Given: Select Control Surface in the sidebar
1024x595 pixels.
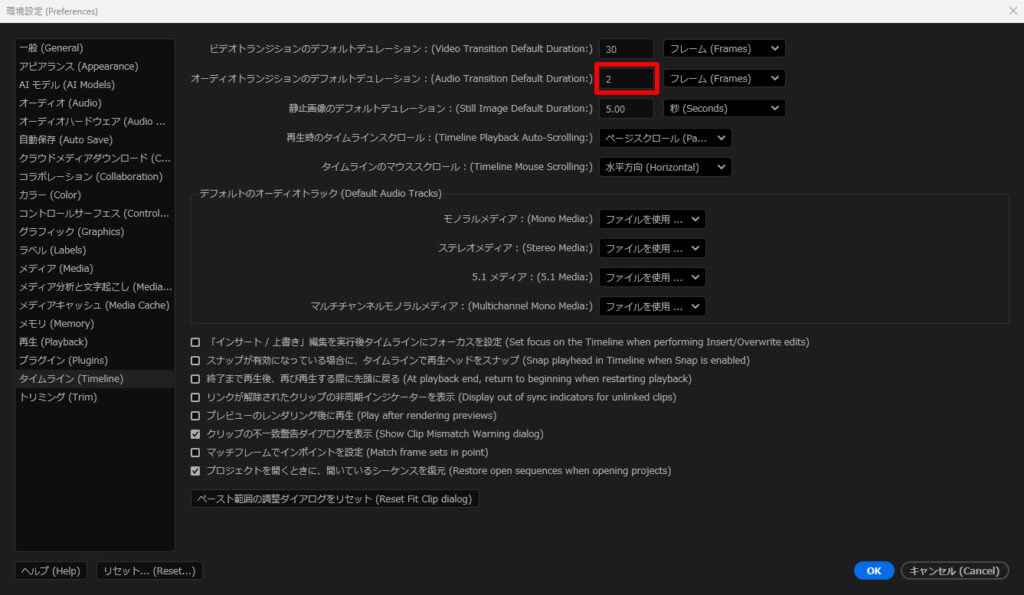Looking at the screenshot, I should click(x=95, y=213).
